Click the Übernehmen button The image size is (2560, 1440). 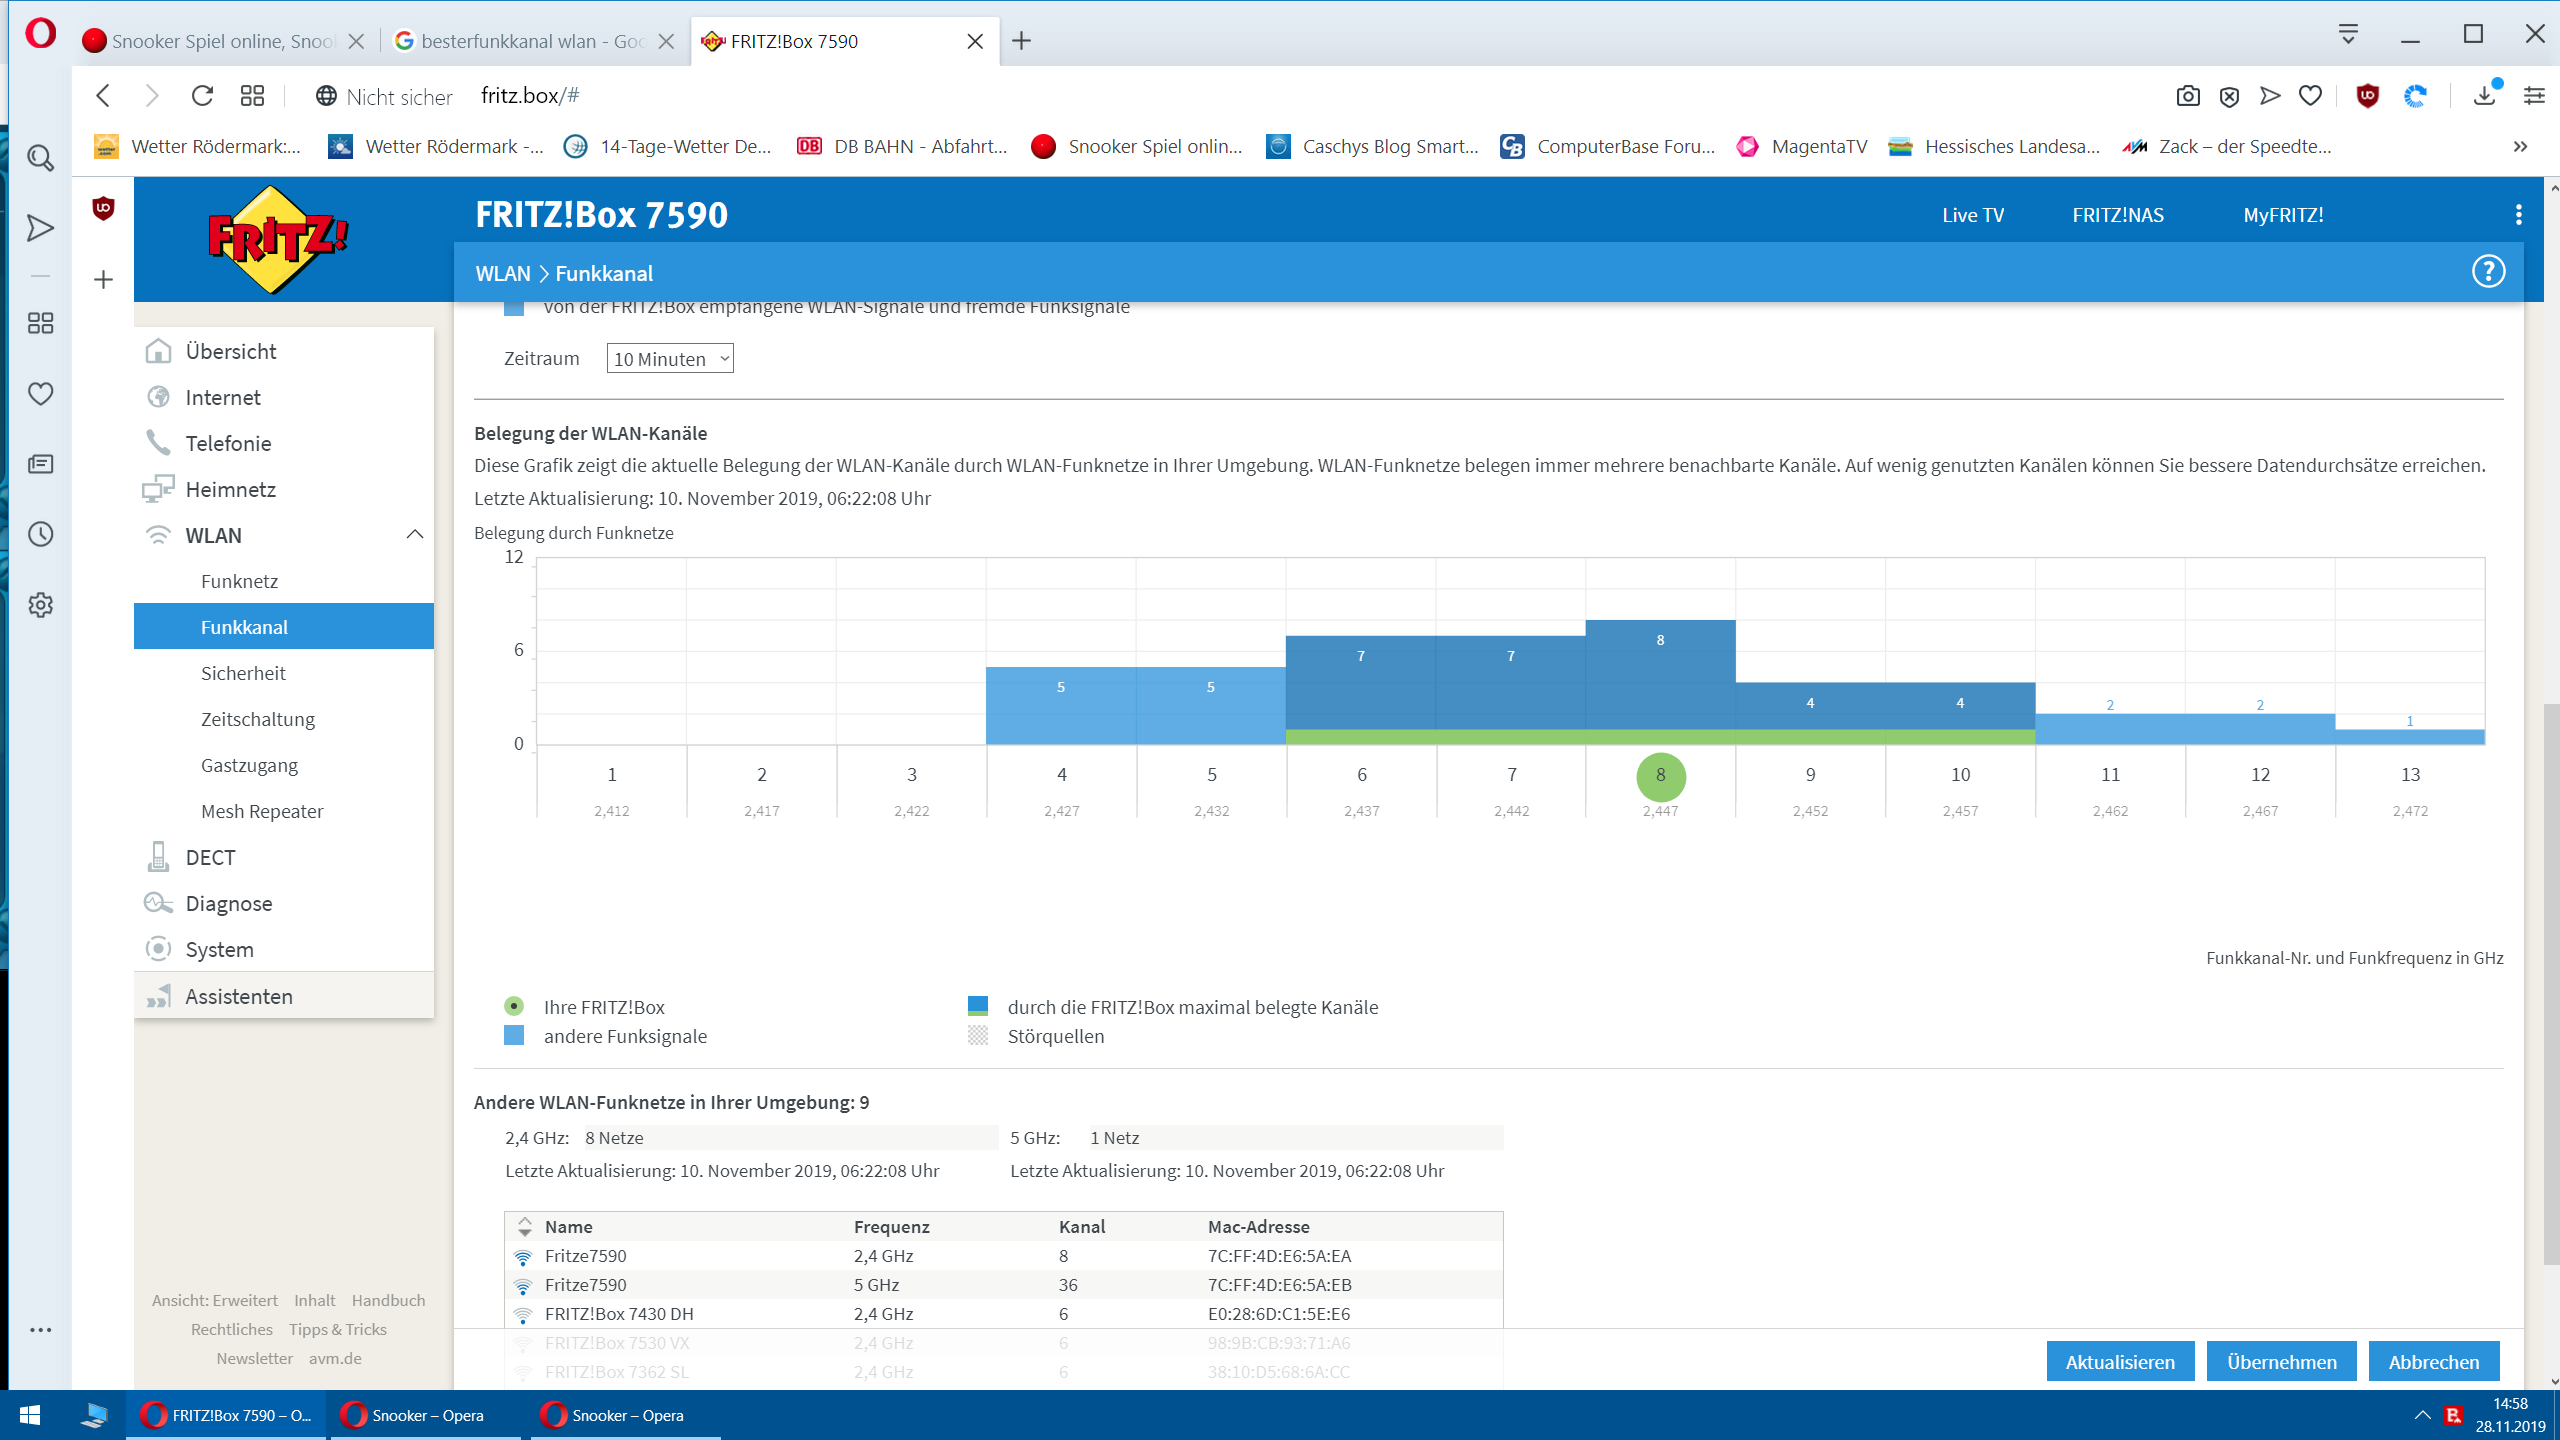[2281, 1362]
